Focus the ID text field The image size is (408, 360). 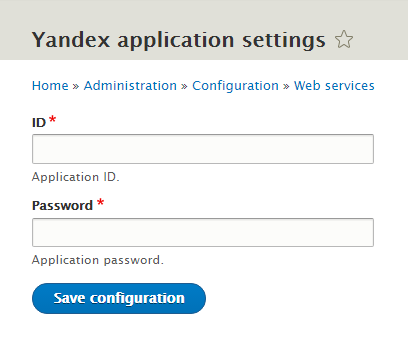click(203, 149)
